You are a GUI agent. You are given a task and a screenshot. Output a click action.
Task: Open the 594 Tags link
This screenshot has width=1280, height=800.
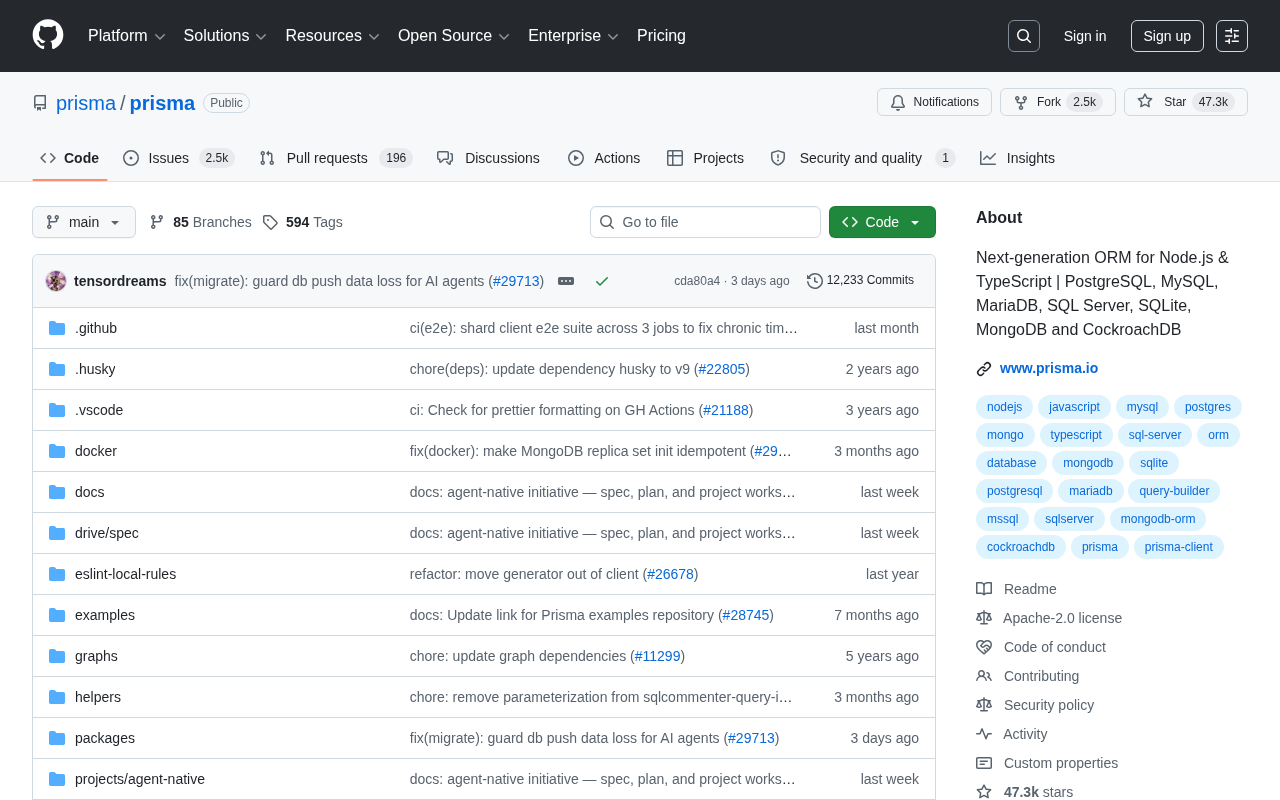(302, 222)
